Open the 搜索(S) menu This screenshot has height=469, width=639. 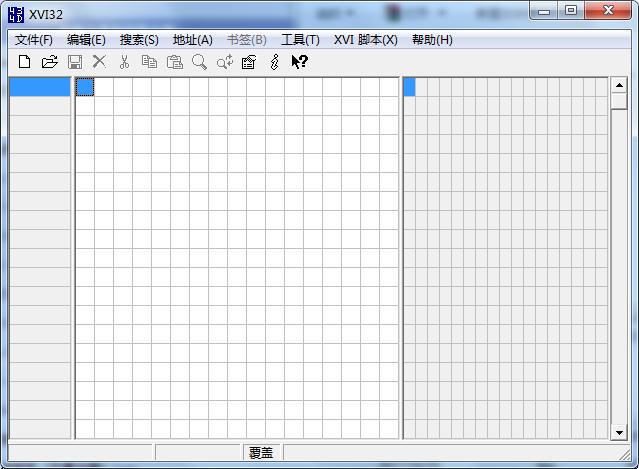tap(139, 40)
